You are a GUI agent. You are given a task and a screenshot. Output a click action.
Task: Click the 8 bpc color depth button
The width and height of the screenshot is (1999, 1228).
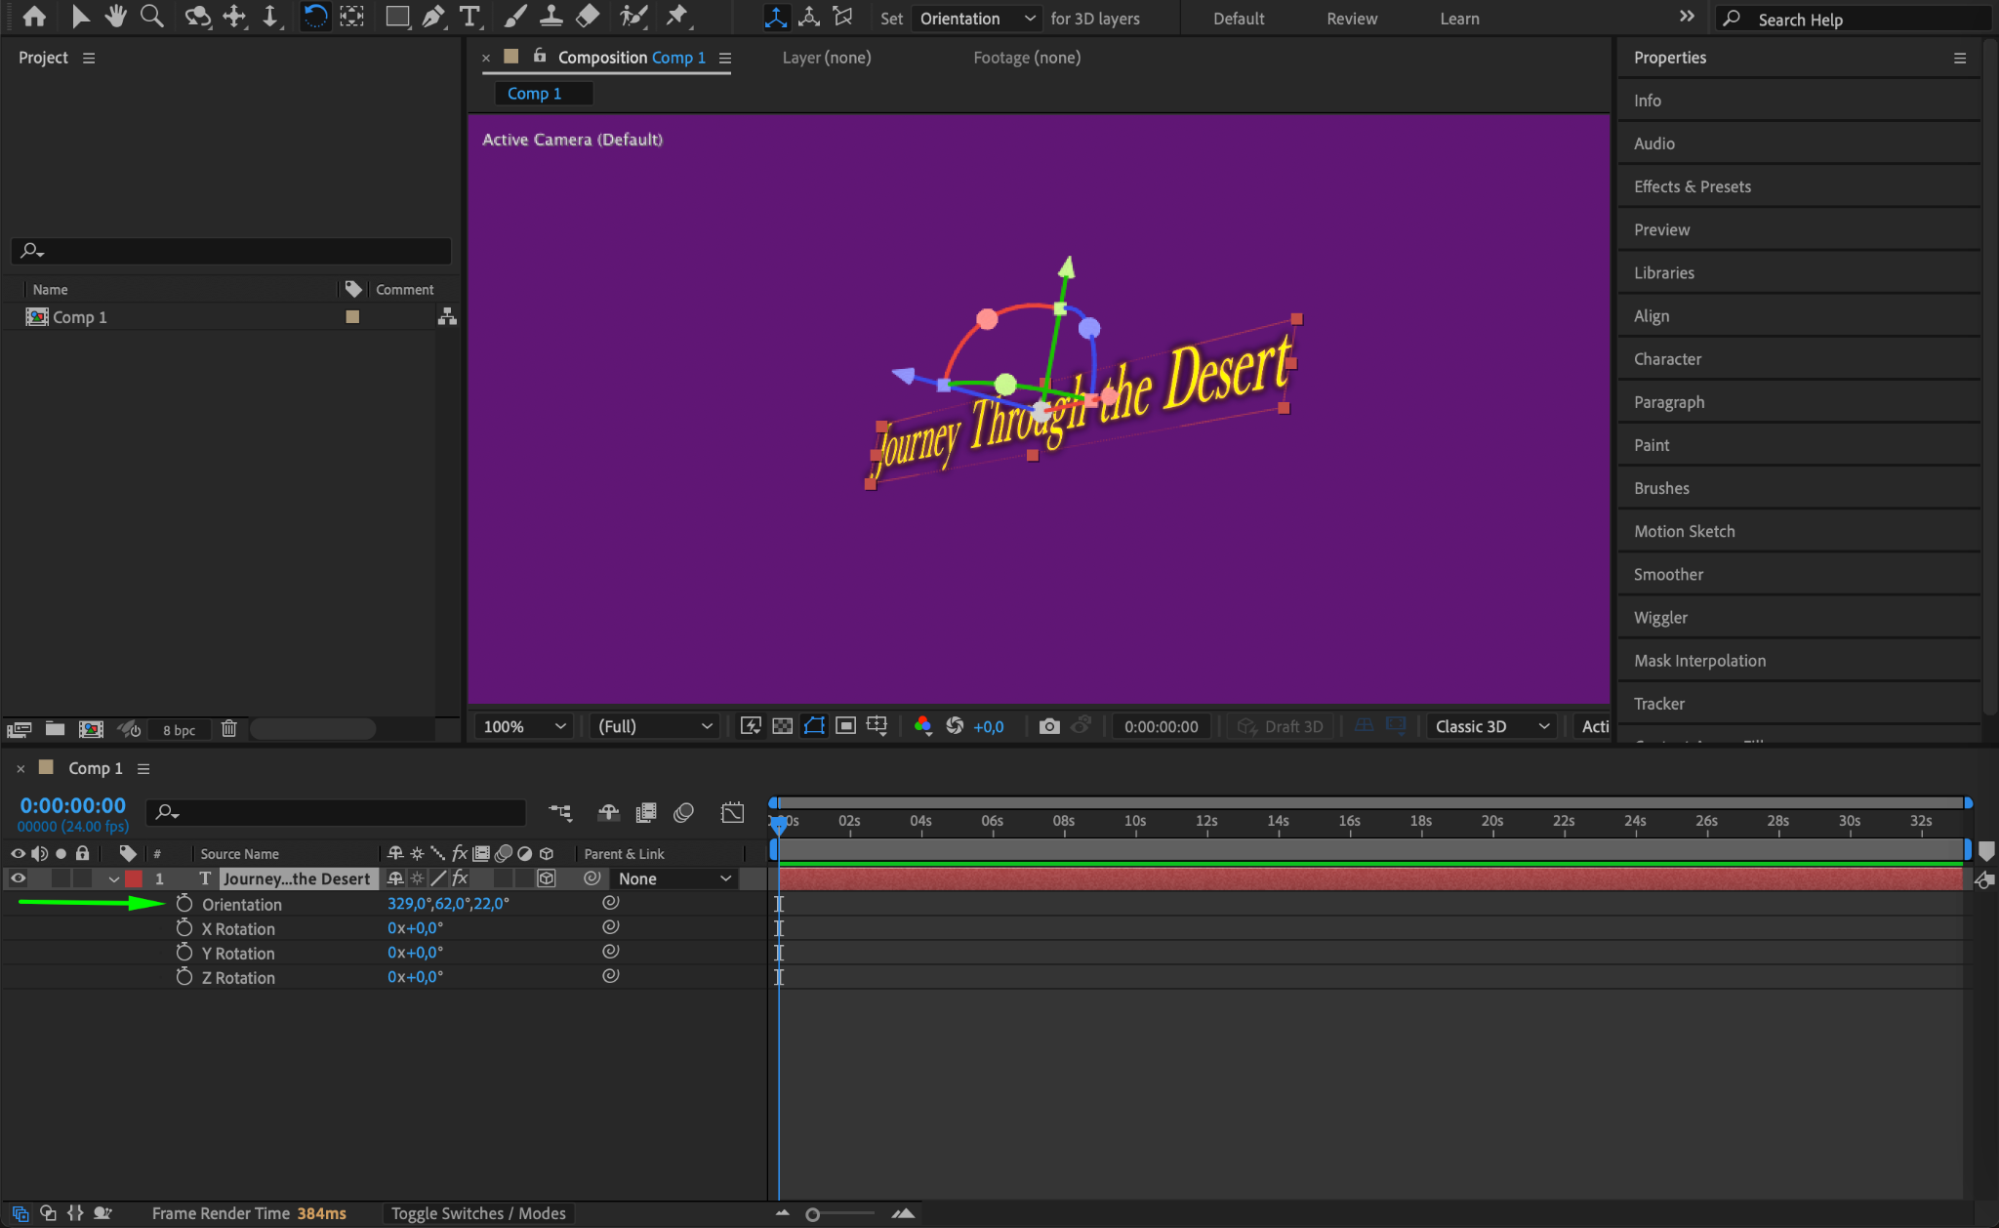pyautogui.click(x=179, y=730)
